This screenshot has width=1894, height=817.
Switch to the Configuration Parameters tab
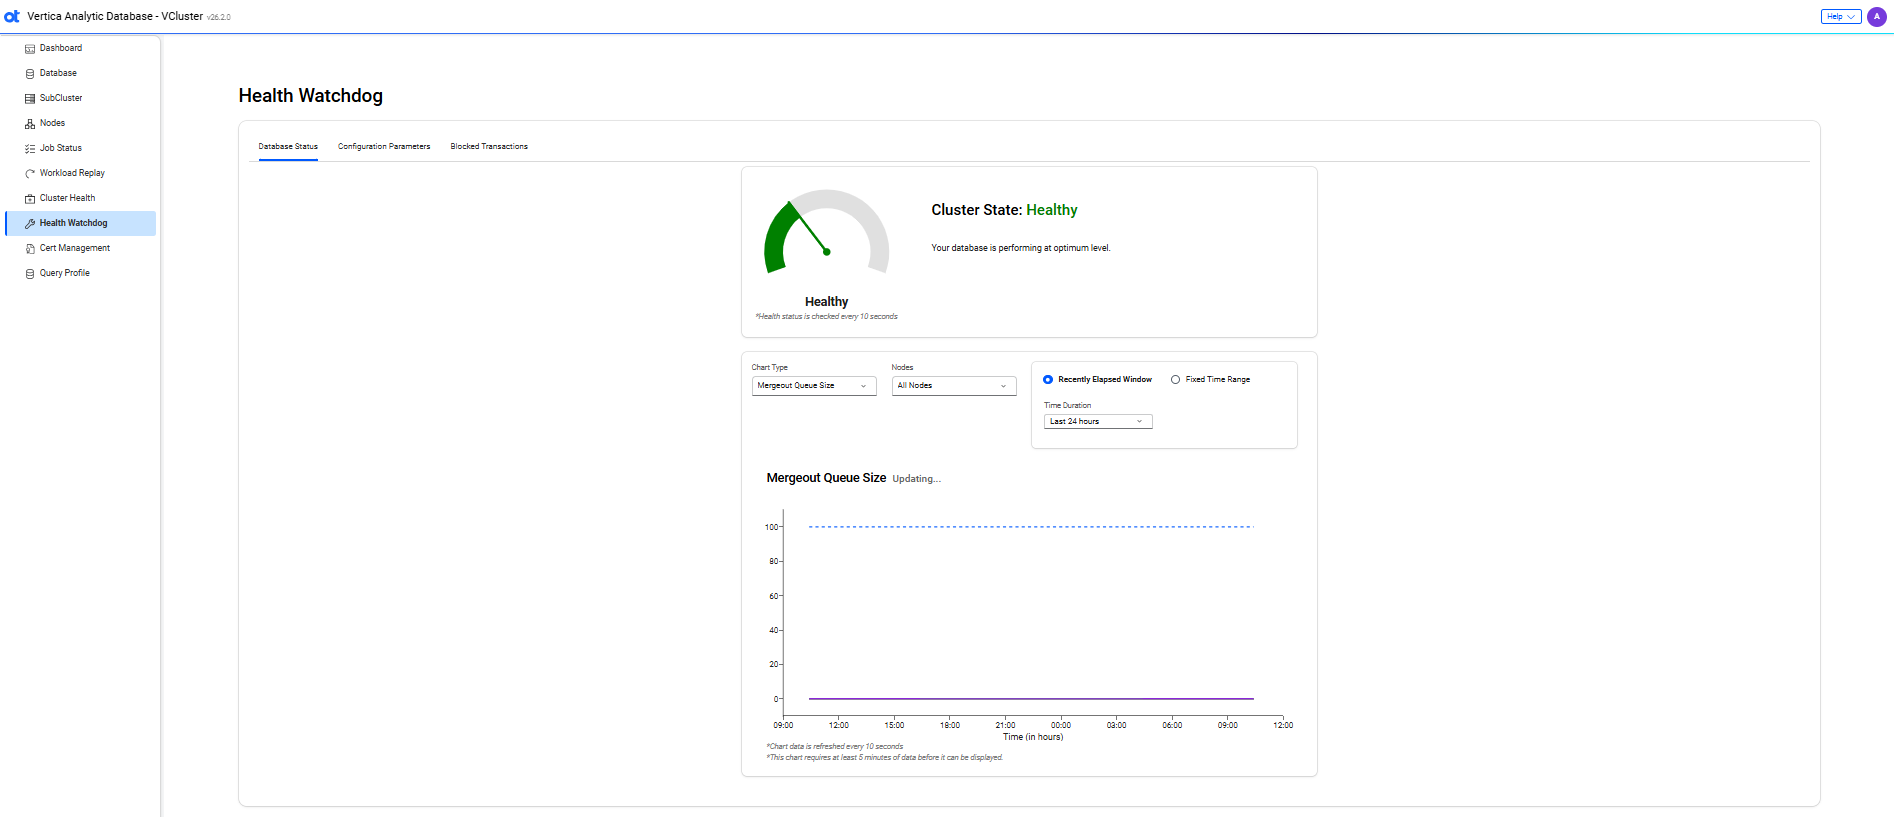tap(384, 147)
